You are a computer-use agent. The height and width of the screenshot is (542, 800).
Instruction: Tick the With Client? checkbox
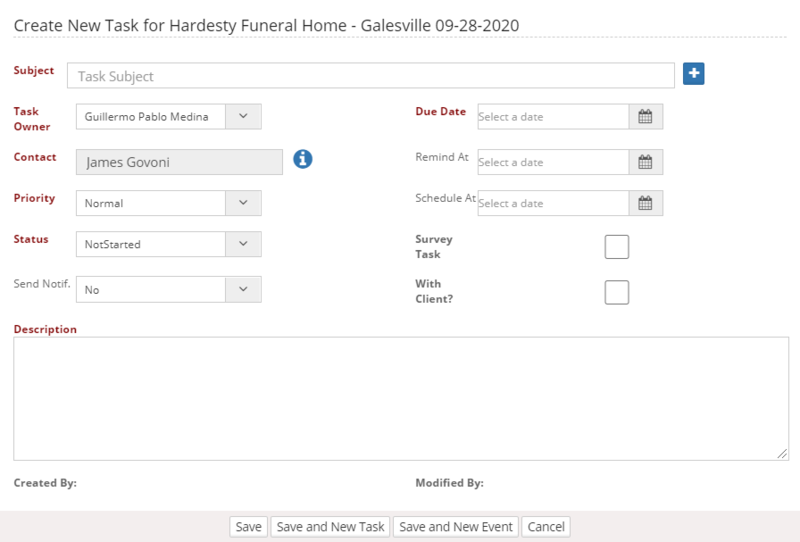[x=616, y=292]
